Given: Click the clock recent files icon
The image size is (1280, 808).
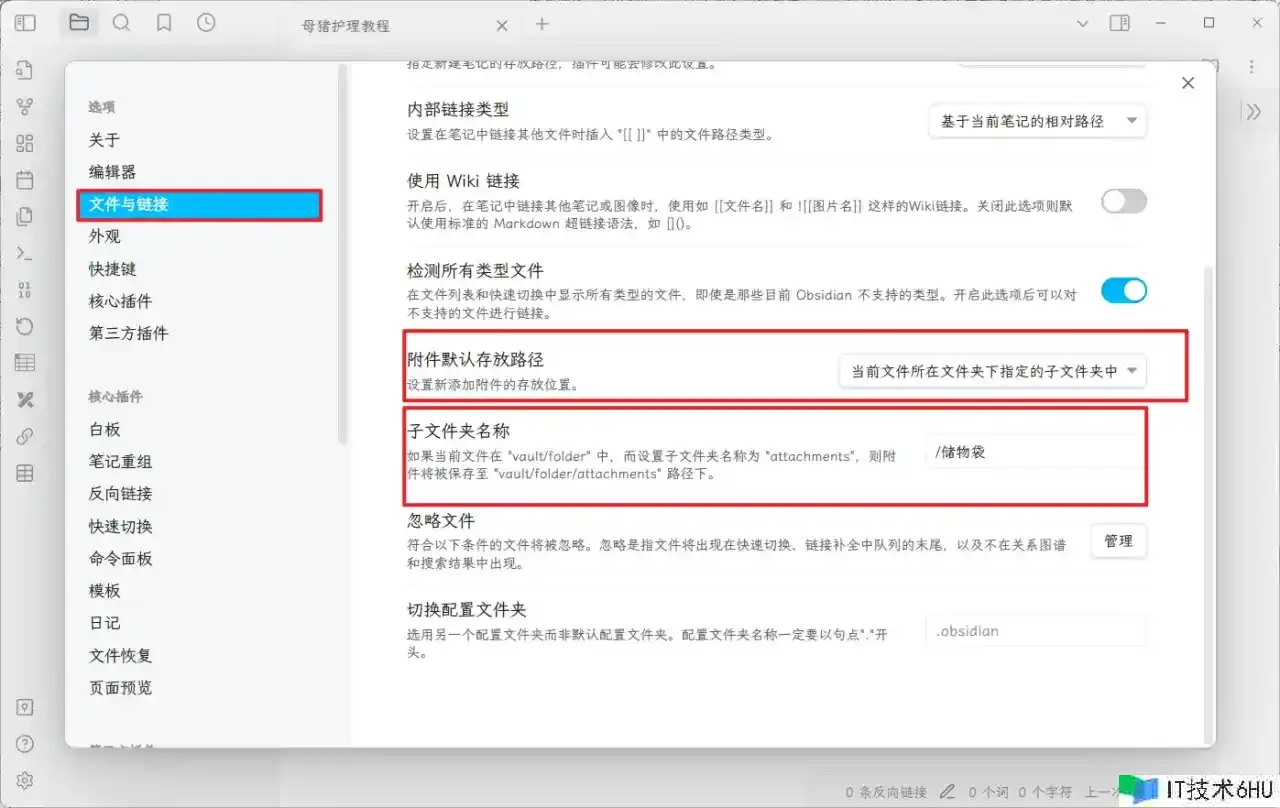Looking at the screenshot, I should tap(206, 23).
